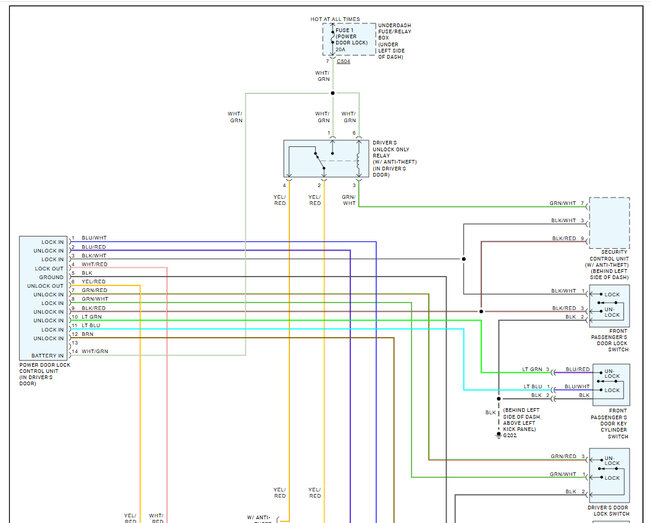
Task: Click 'BLU/RED' wire label at key cylinder switch
Action: point(577,369)
